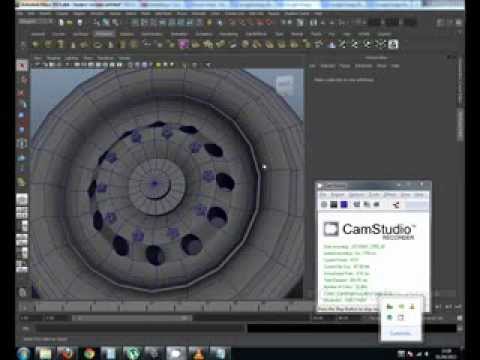
Task: Click inside the Maya command line field
Action: coord(140,329)
